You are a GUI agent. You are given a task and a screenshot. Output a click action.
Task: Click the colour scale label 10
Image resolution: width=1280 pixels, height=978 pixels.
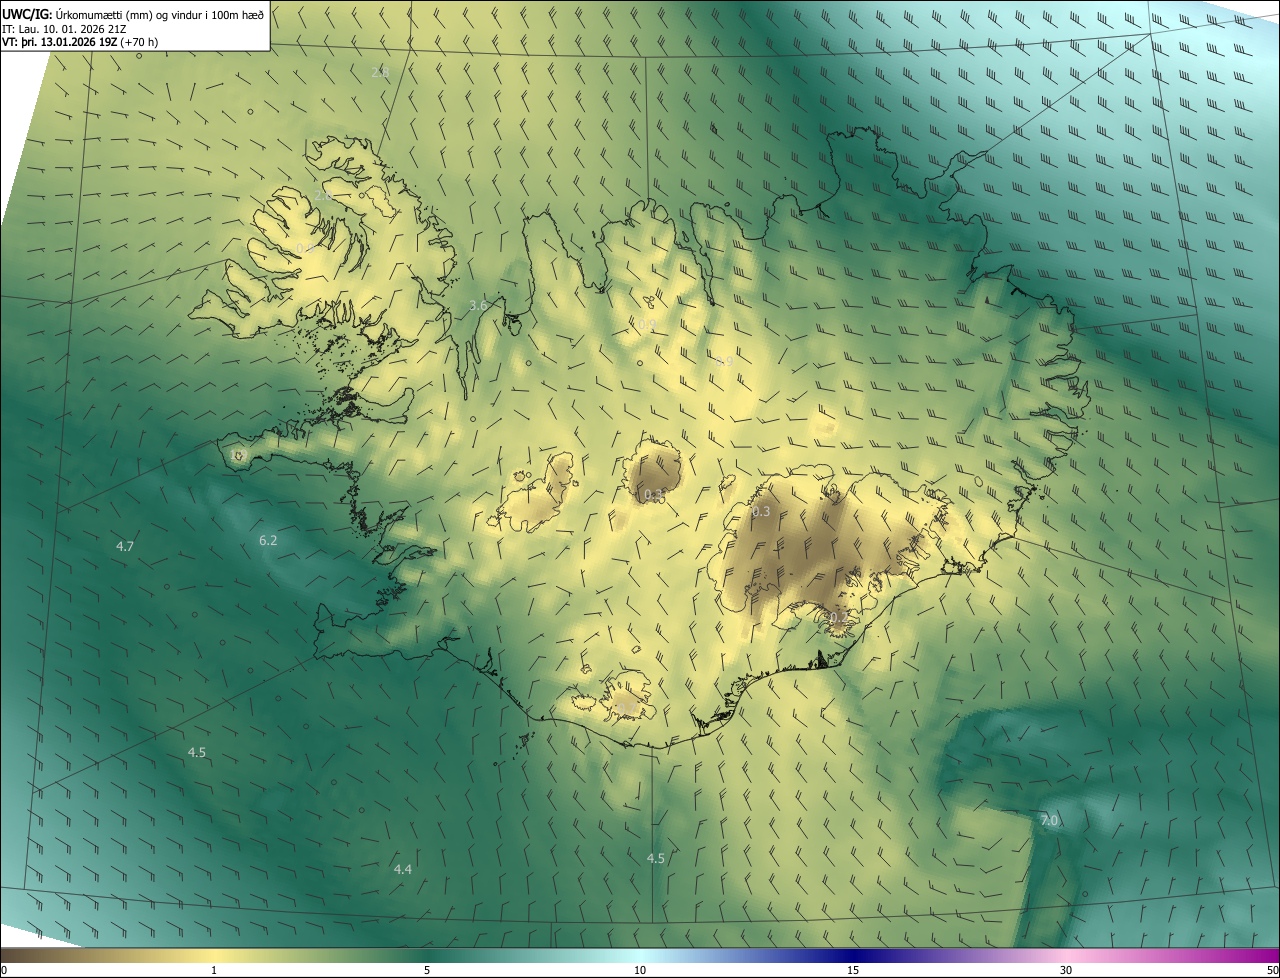tap(640, 971)
